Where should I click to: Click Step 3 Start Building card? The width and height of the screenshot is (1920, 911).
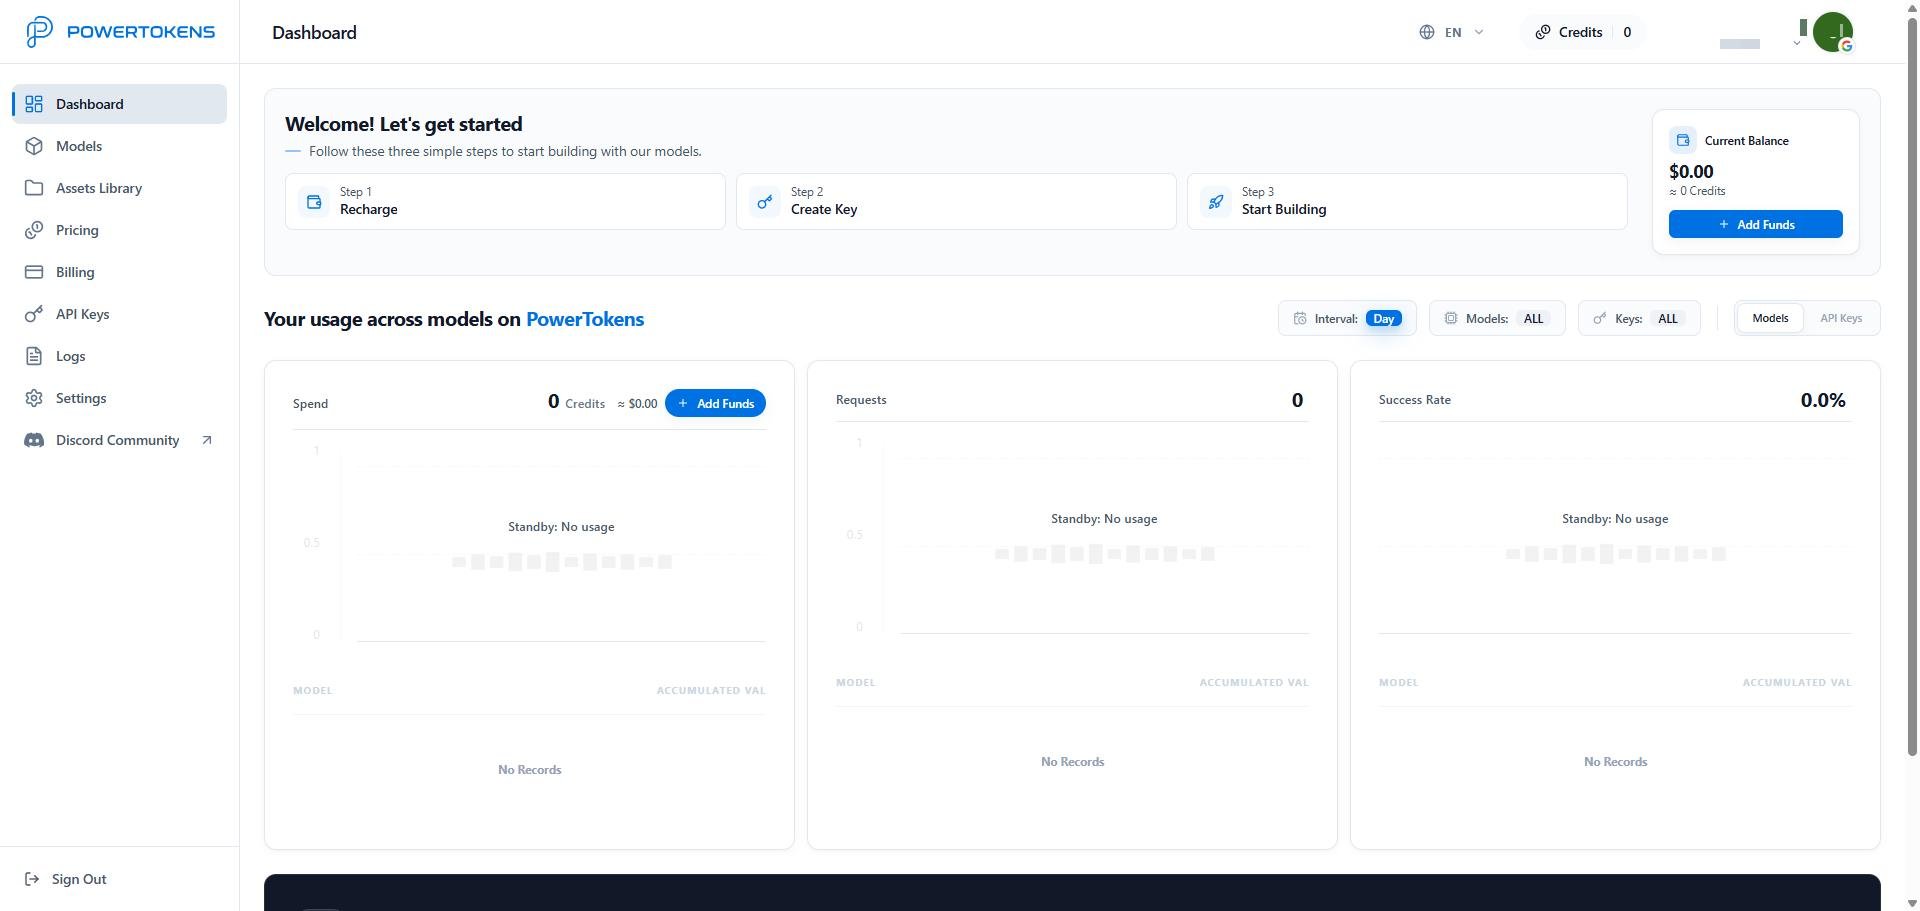pos(1407,202)
